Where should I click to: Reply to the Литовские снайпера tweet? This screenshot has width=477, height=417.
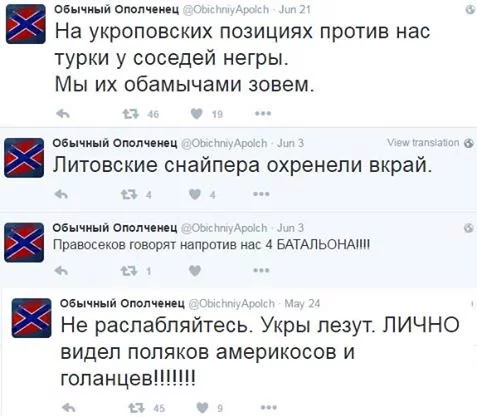click(x=61, y=194)
